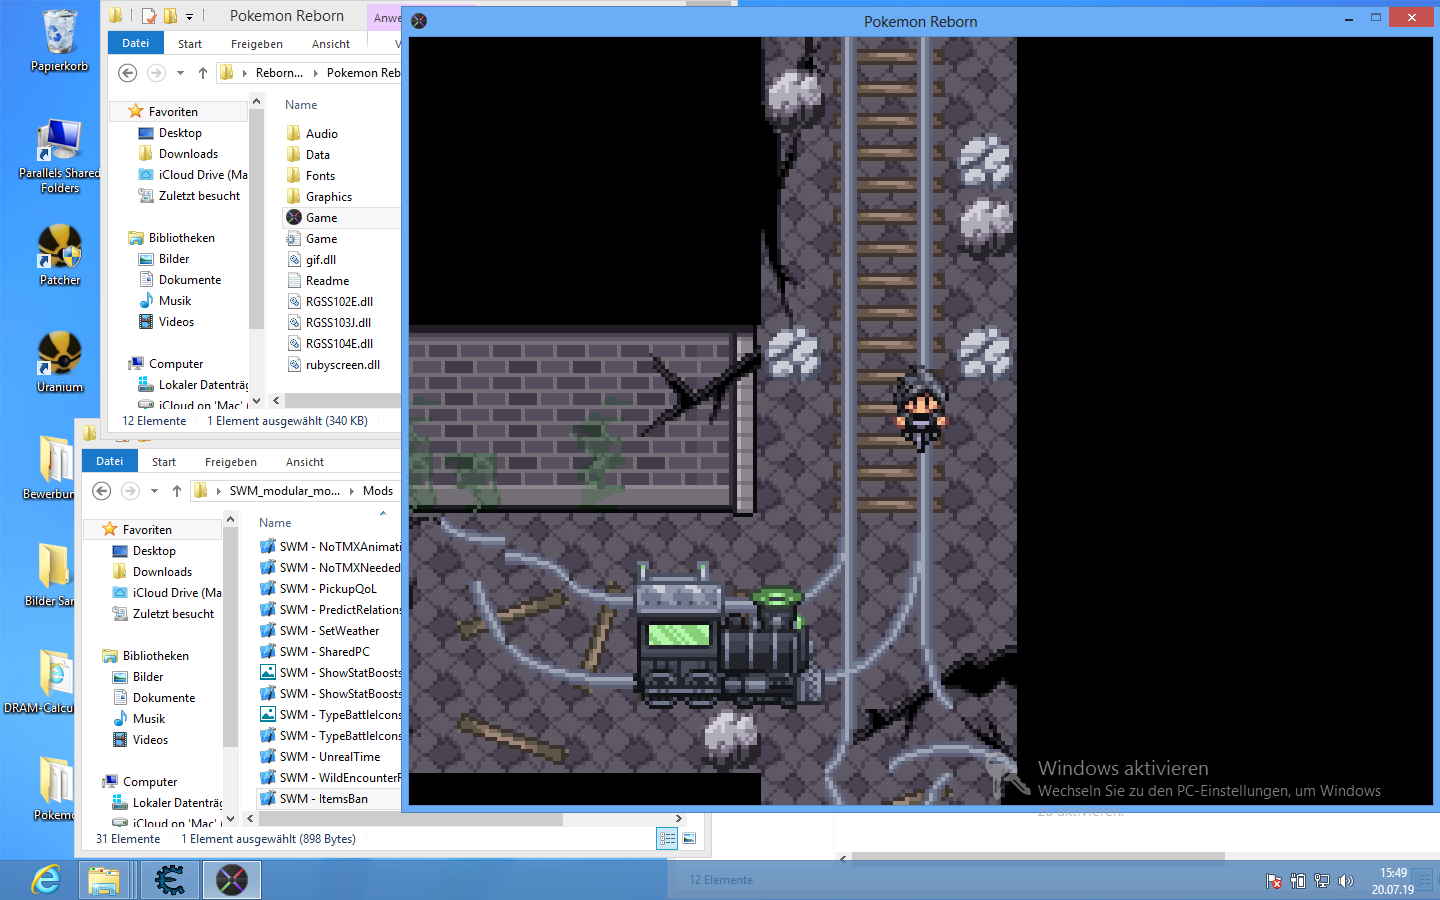The image size is (1440, 900).
Task: Click the Name column header above Audio
Action: [301, 105]
